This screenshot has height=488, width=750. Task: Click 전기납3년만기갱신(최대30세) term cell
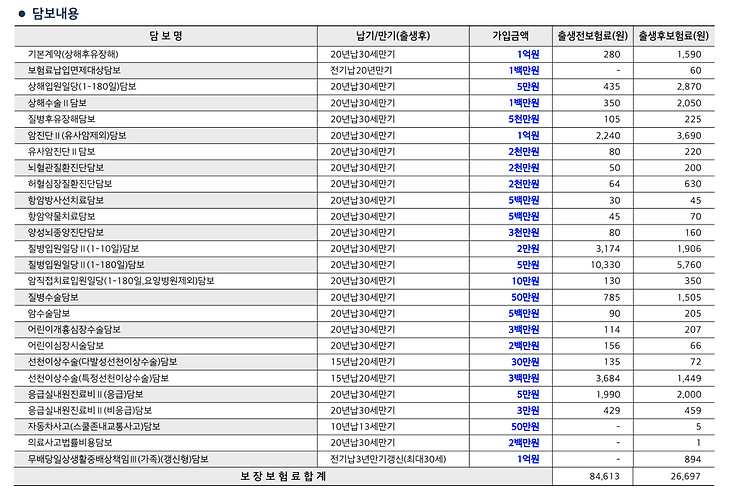tap(388, 459)
